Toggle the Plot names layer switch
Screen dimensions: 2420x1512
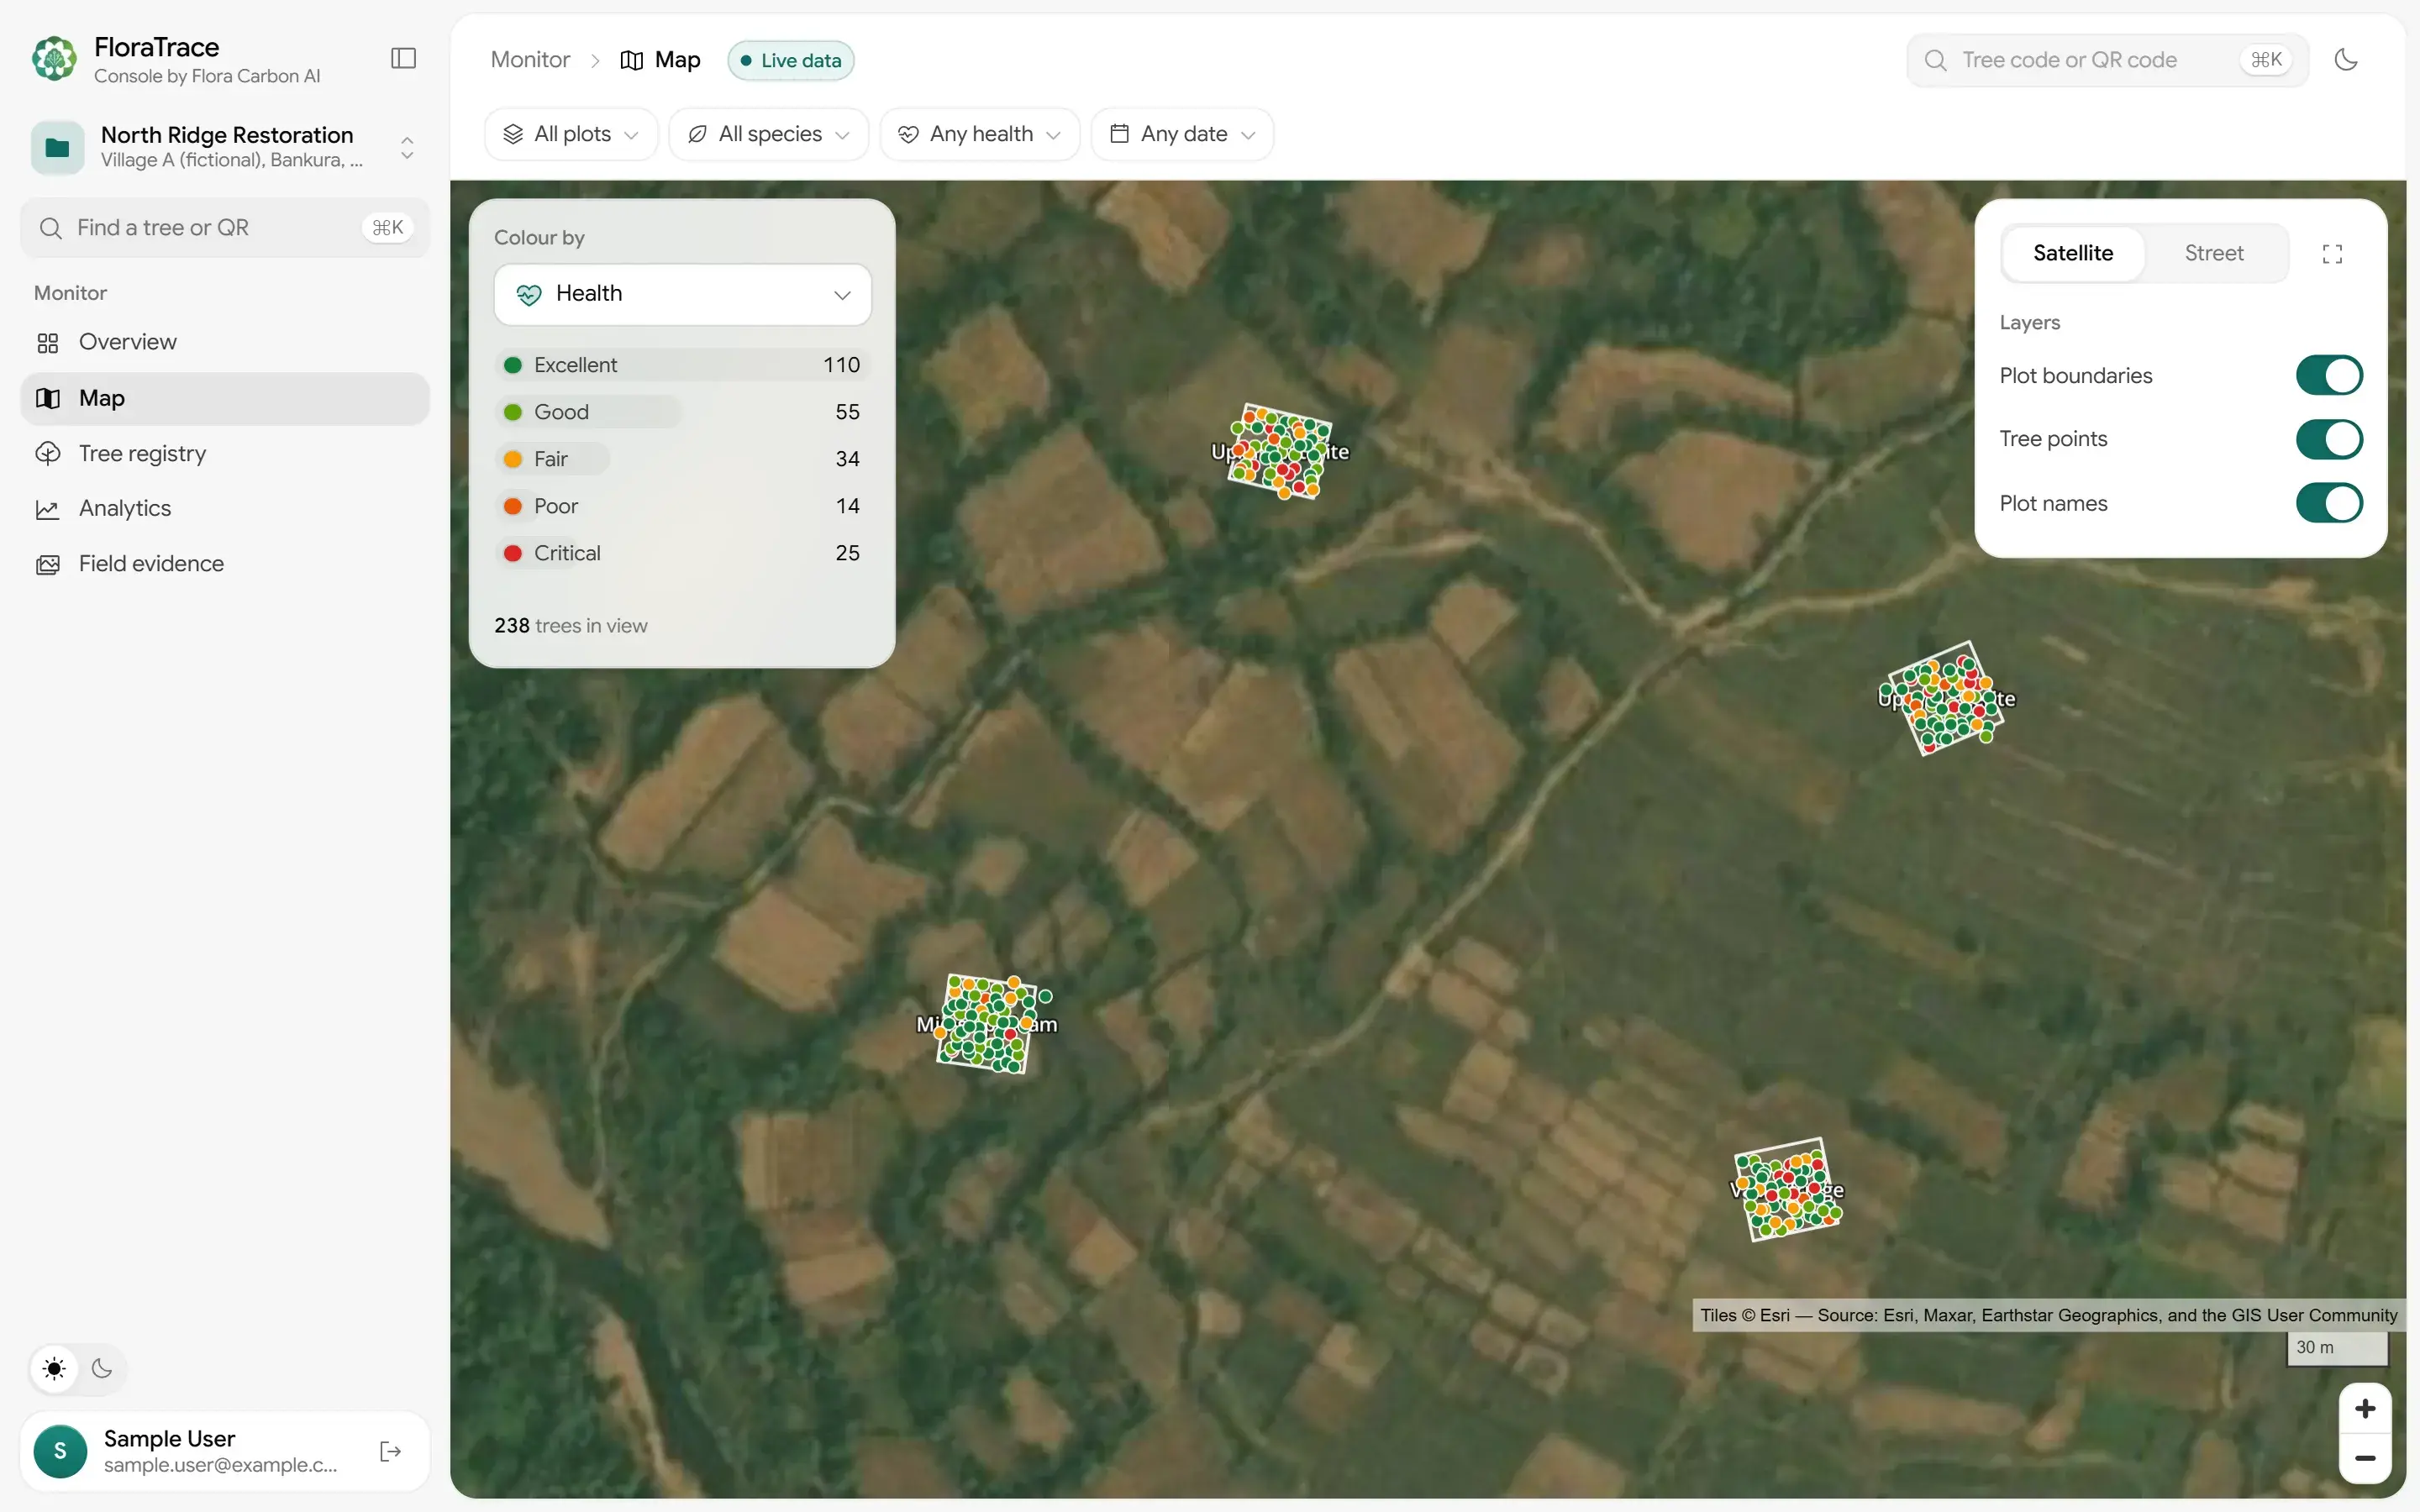coord(2328,503)
